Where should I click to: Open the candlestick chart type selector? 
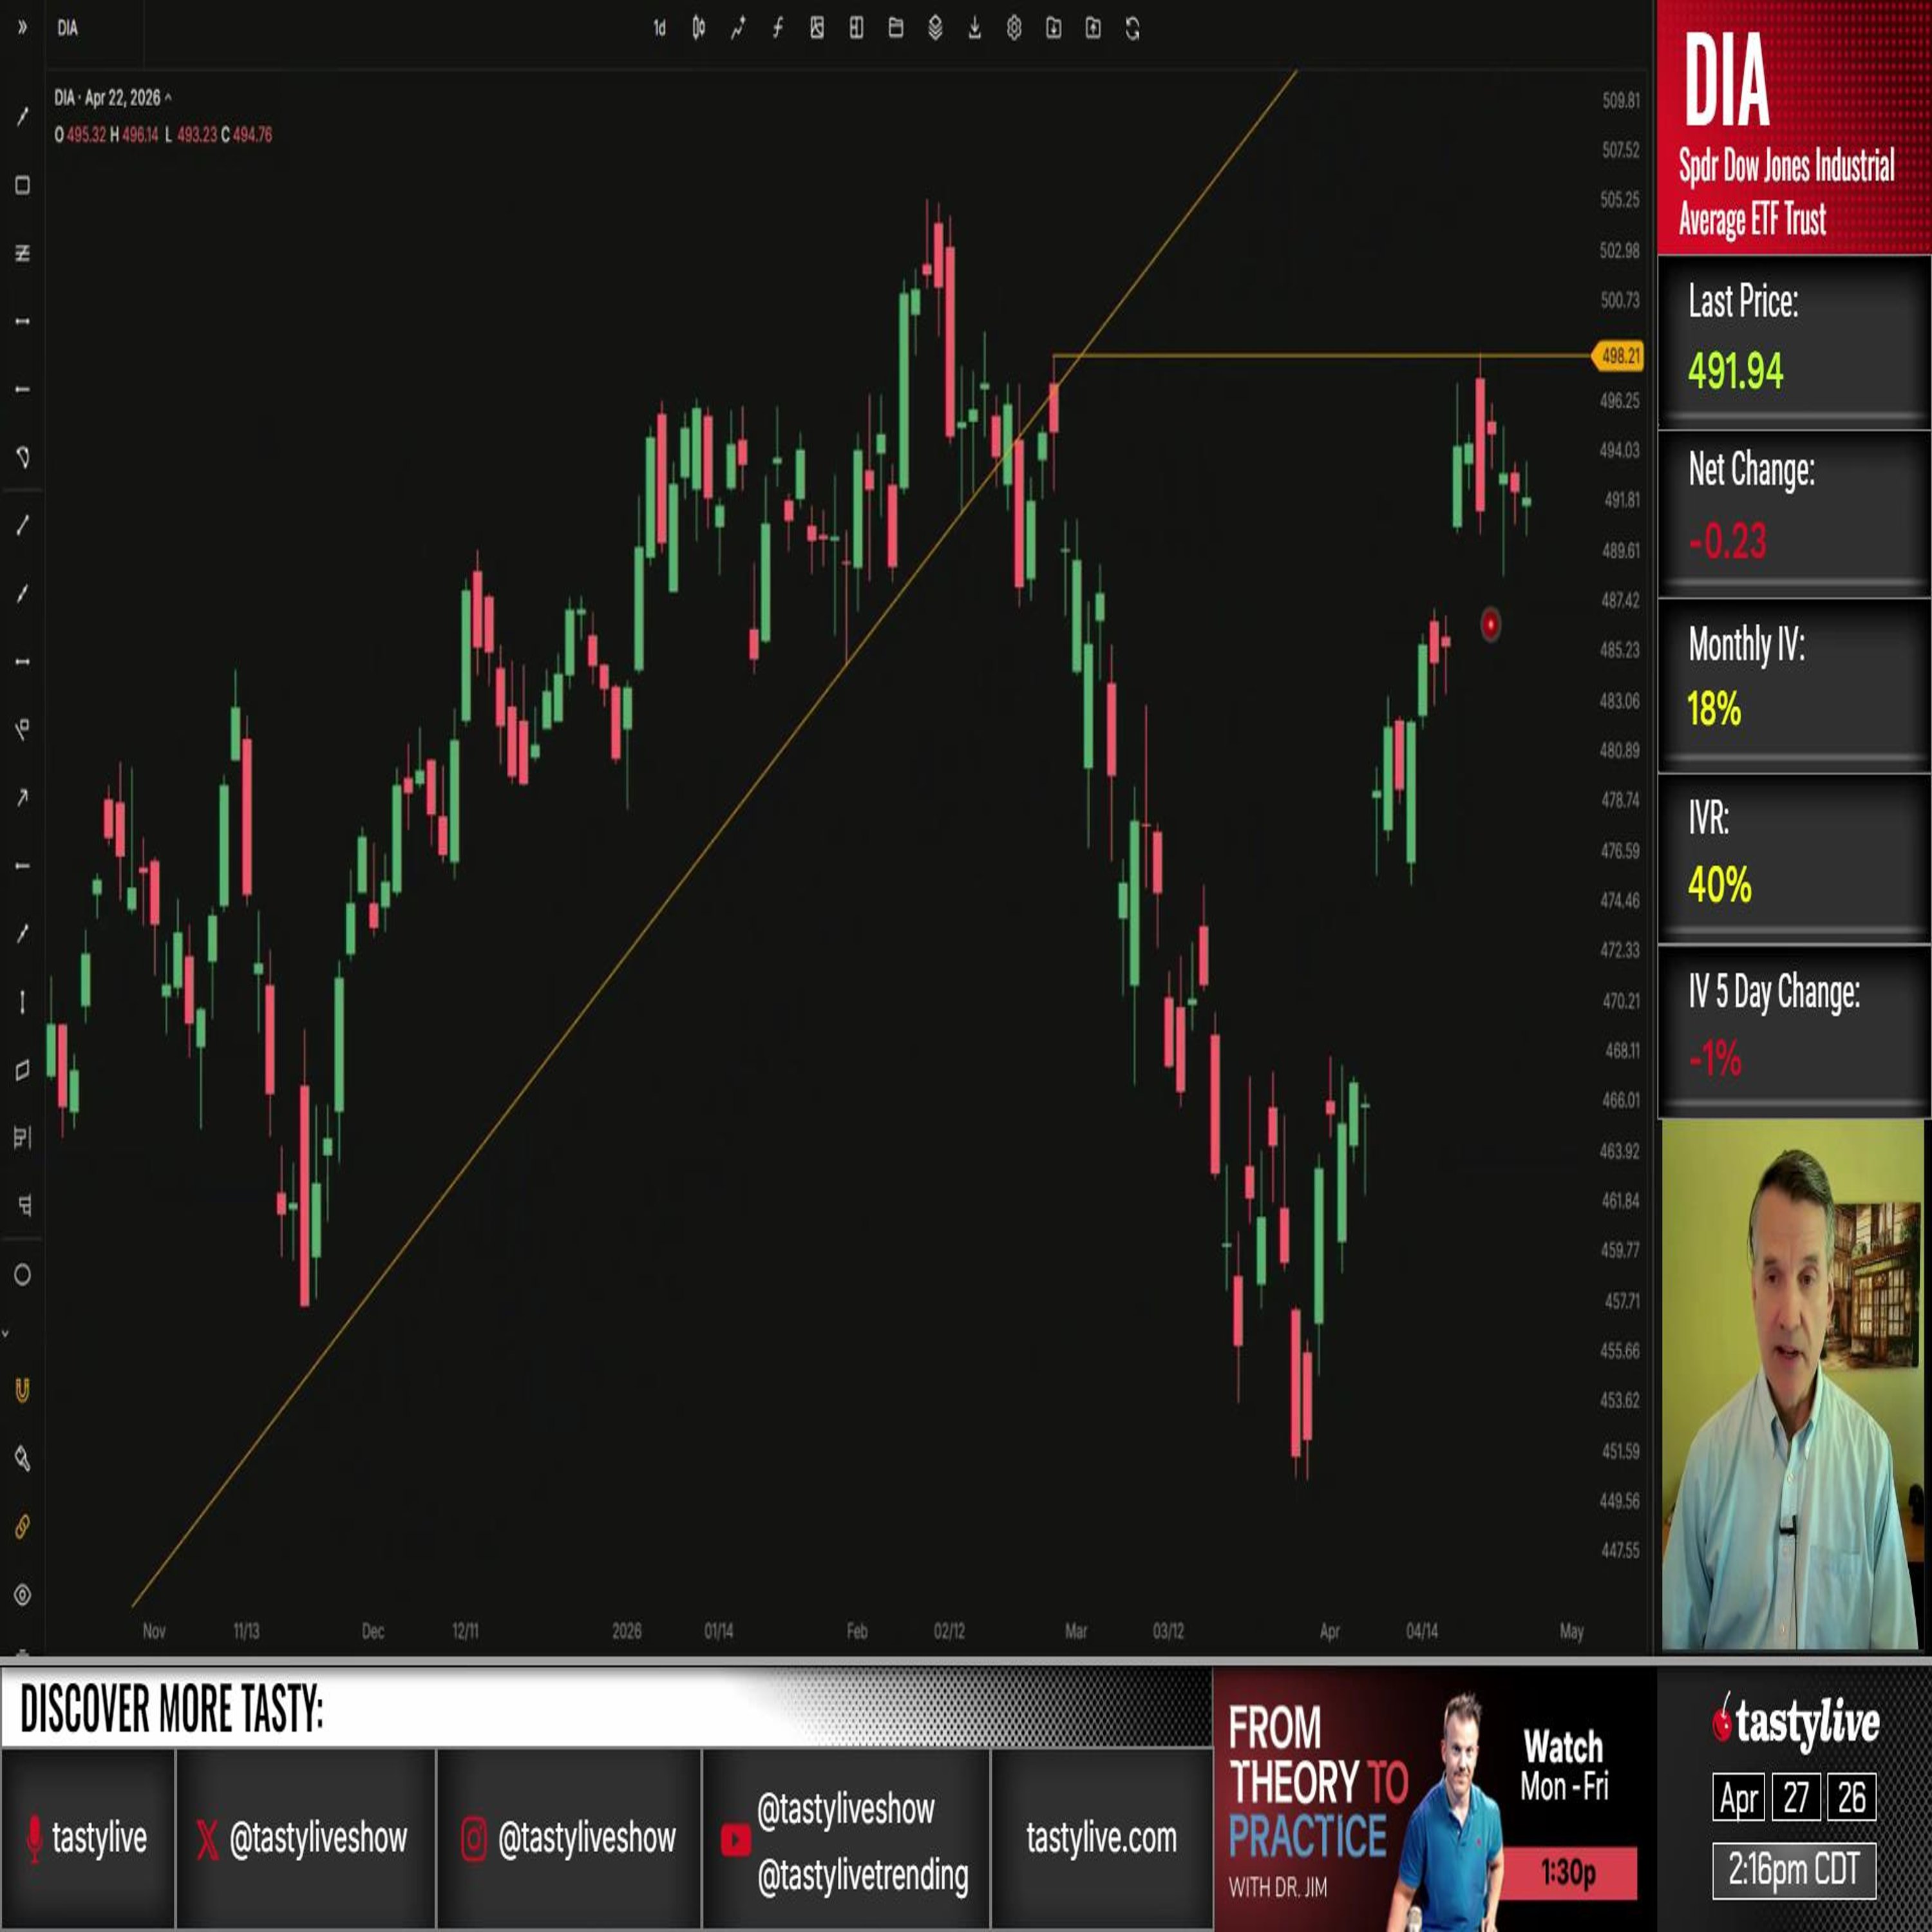pyautogui.click(x=698, y=29)
